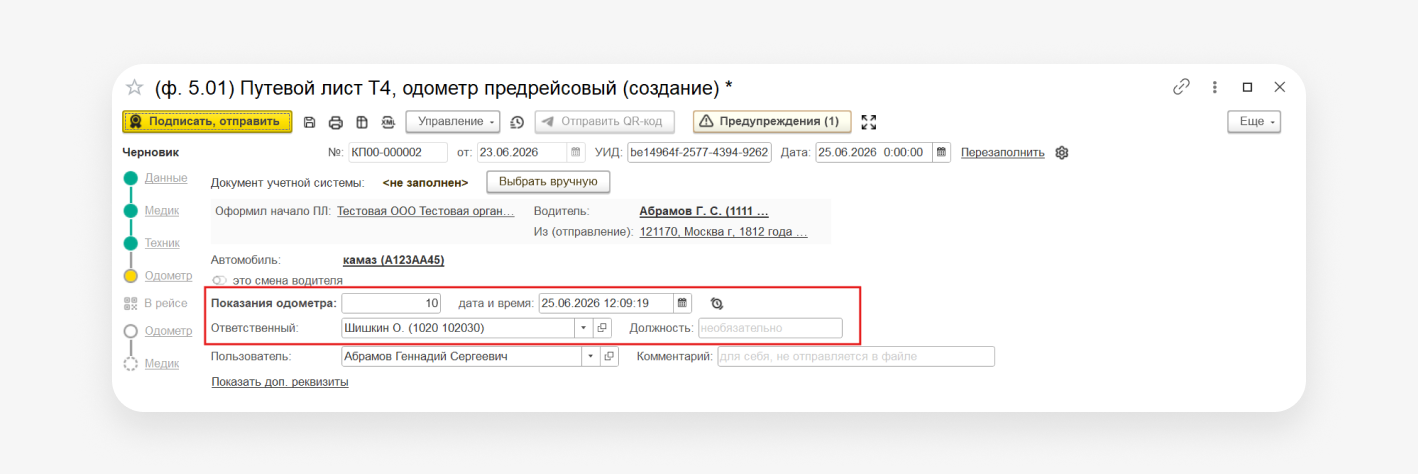Click the print icon in toolbar
Image resolution: width=1418 pixels, height=474 pixels.
coord(336,122)
